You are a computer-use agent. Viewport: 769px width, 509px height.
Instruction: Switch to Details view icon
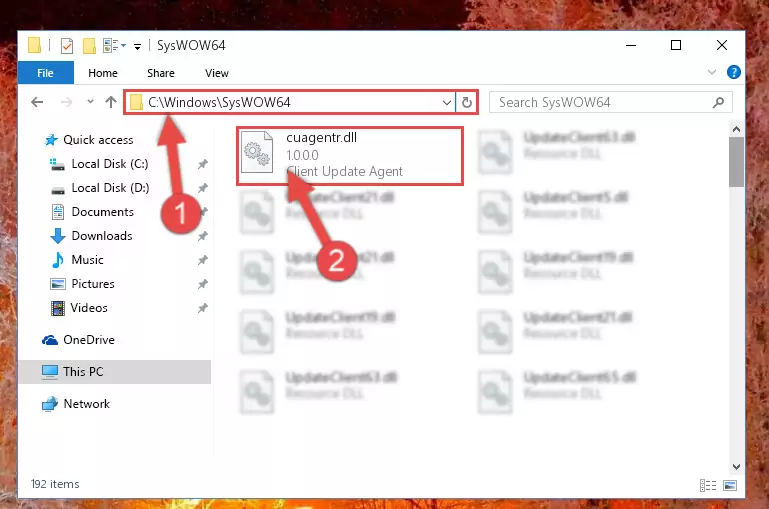tap(708, 485)
